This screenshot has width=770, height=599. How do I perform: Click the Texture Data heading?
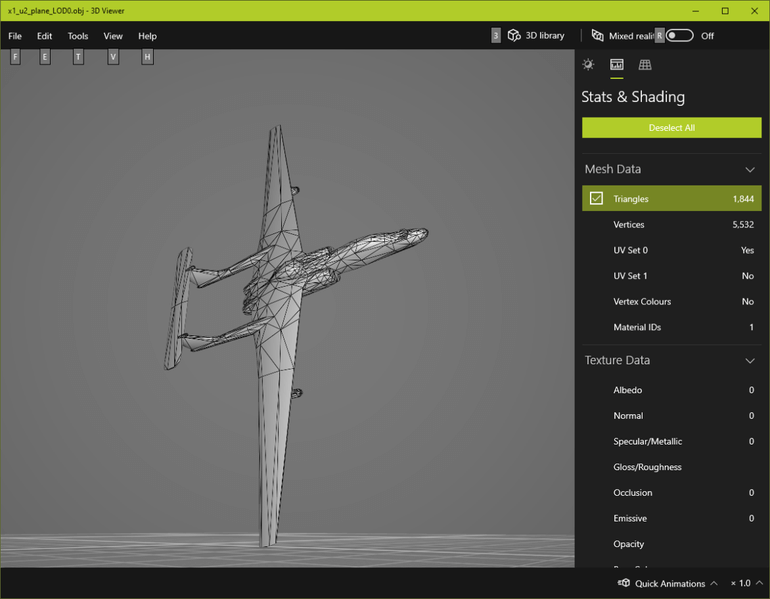click(x=617, y=360)
